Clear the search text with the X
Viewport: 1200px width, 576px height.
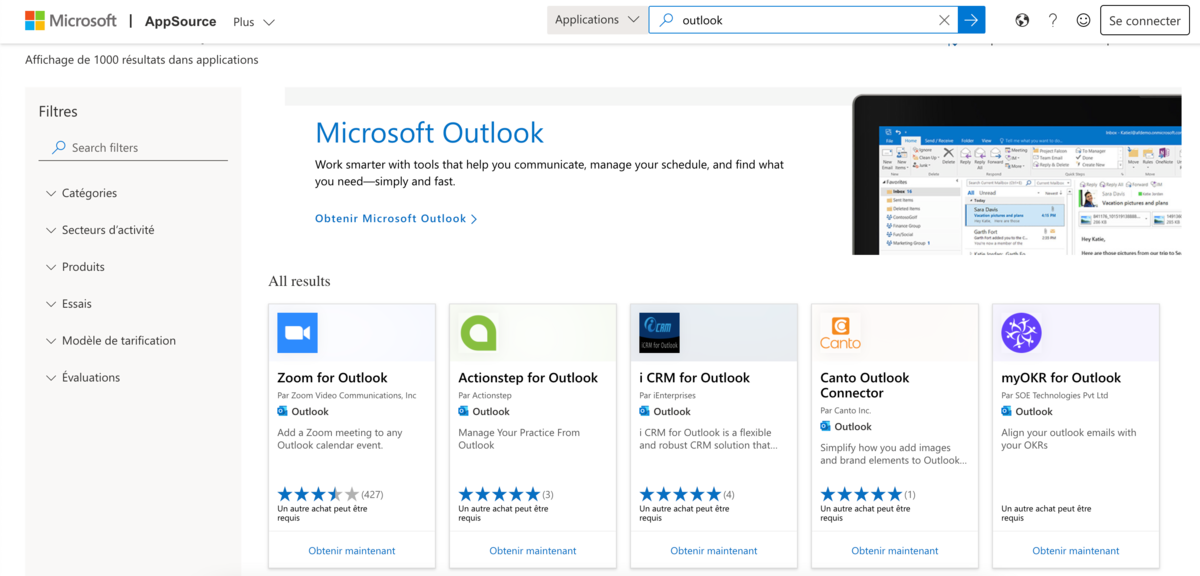pyautogui.click(x=944, y=20)
